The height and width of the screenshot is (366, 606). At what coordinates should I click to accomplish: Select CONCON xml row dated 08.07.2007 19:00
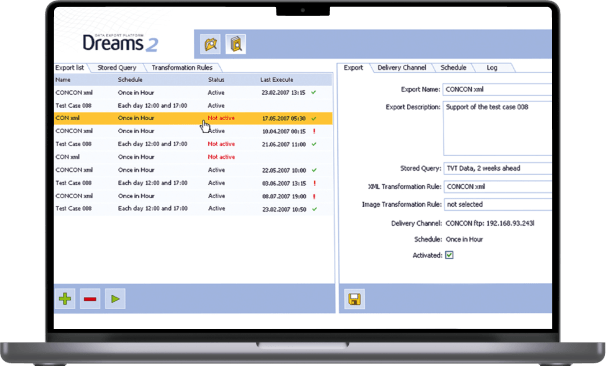(193, 196)
